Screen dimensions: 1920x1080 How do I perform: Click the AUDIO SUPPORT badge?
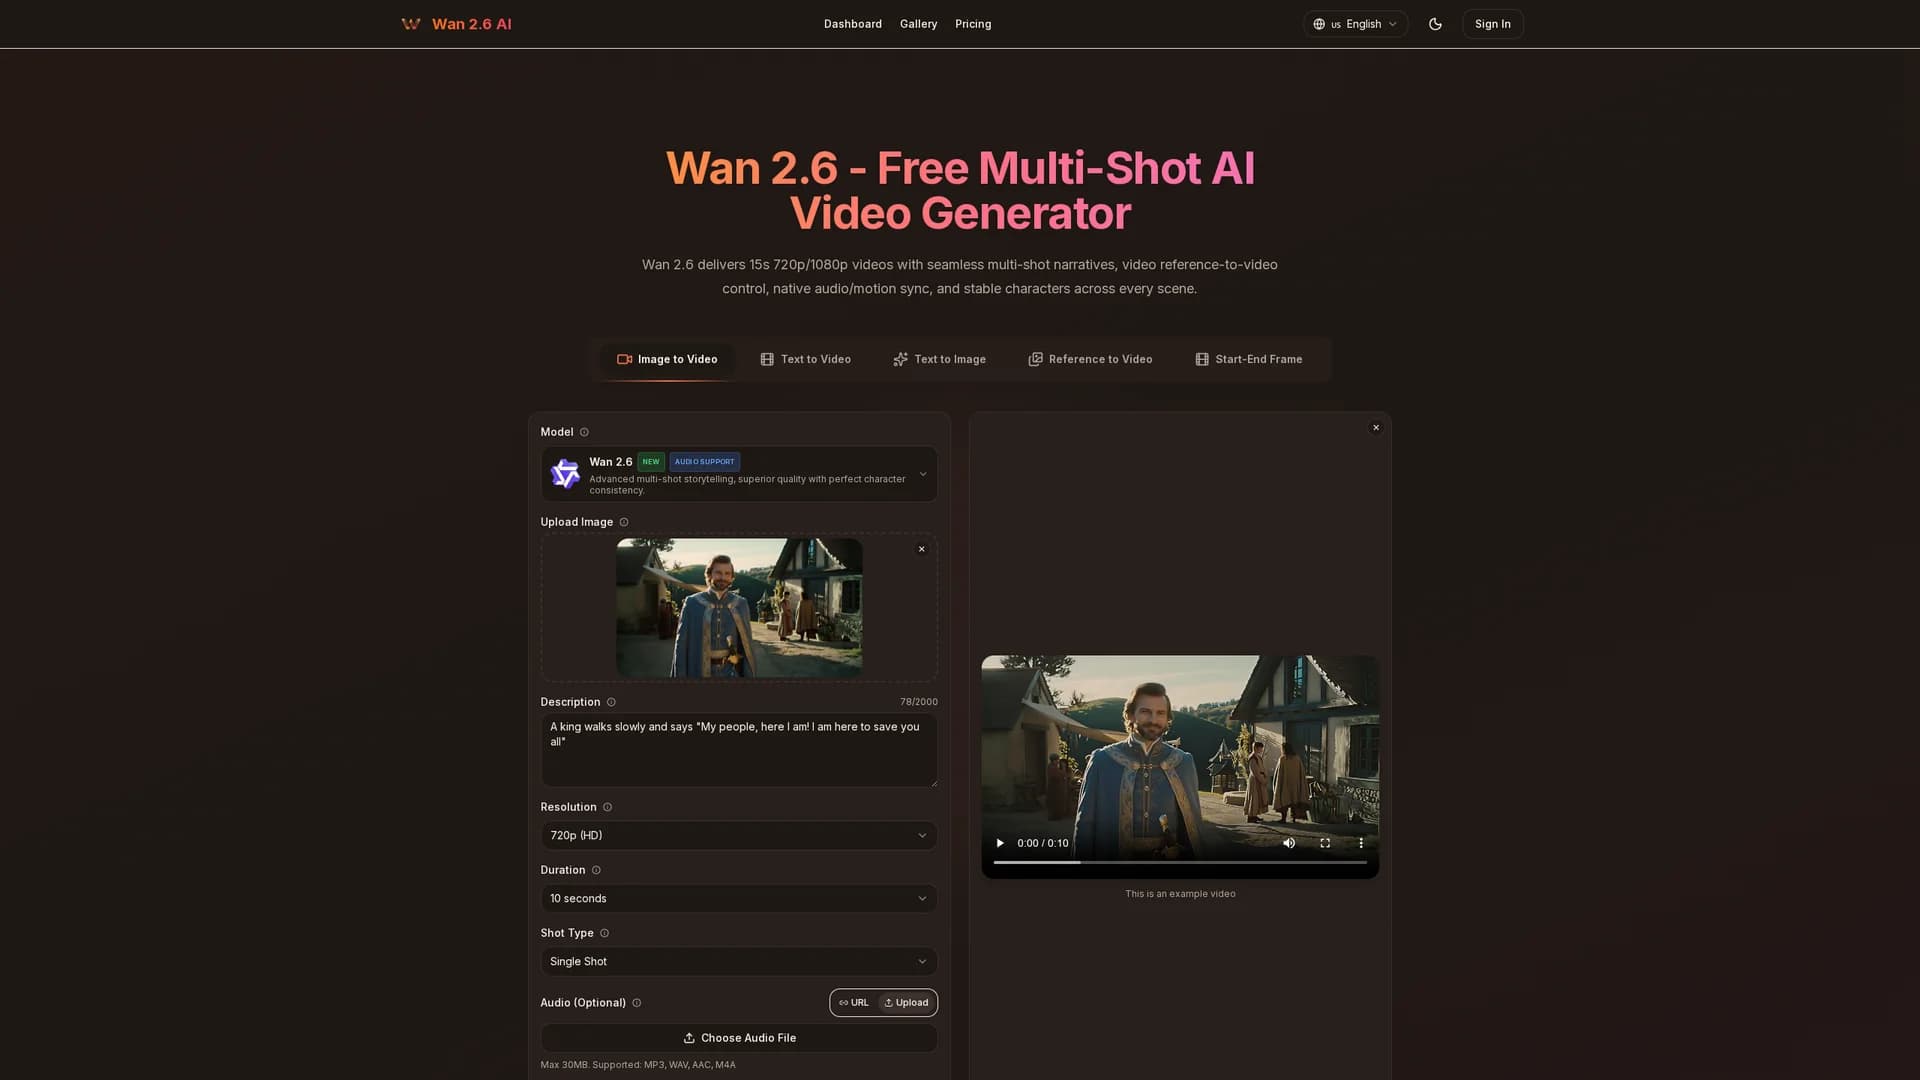coord(704,462)
